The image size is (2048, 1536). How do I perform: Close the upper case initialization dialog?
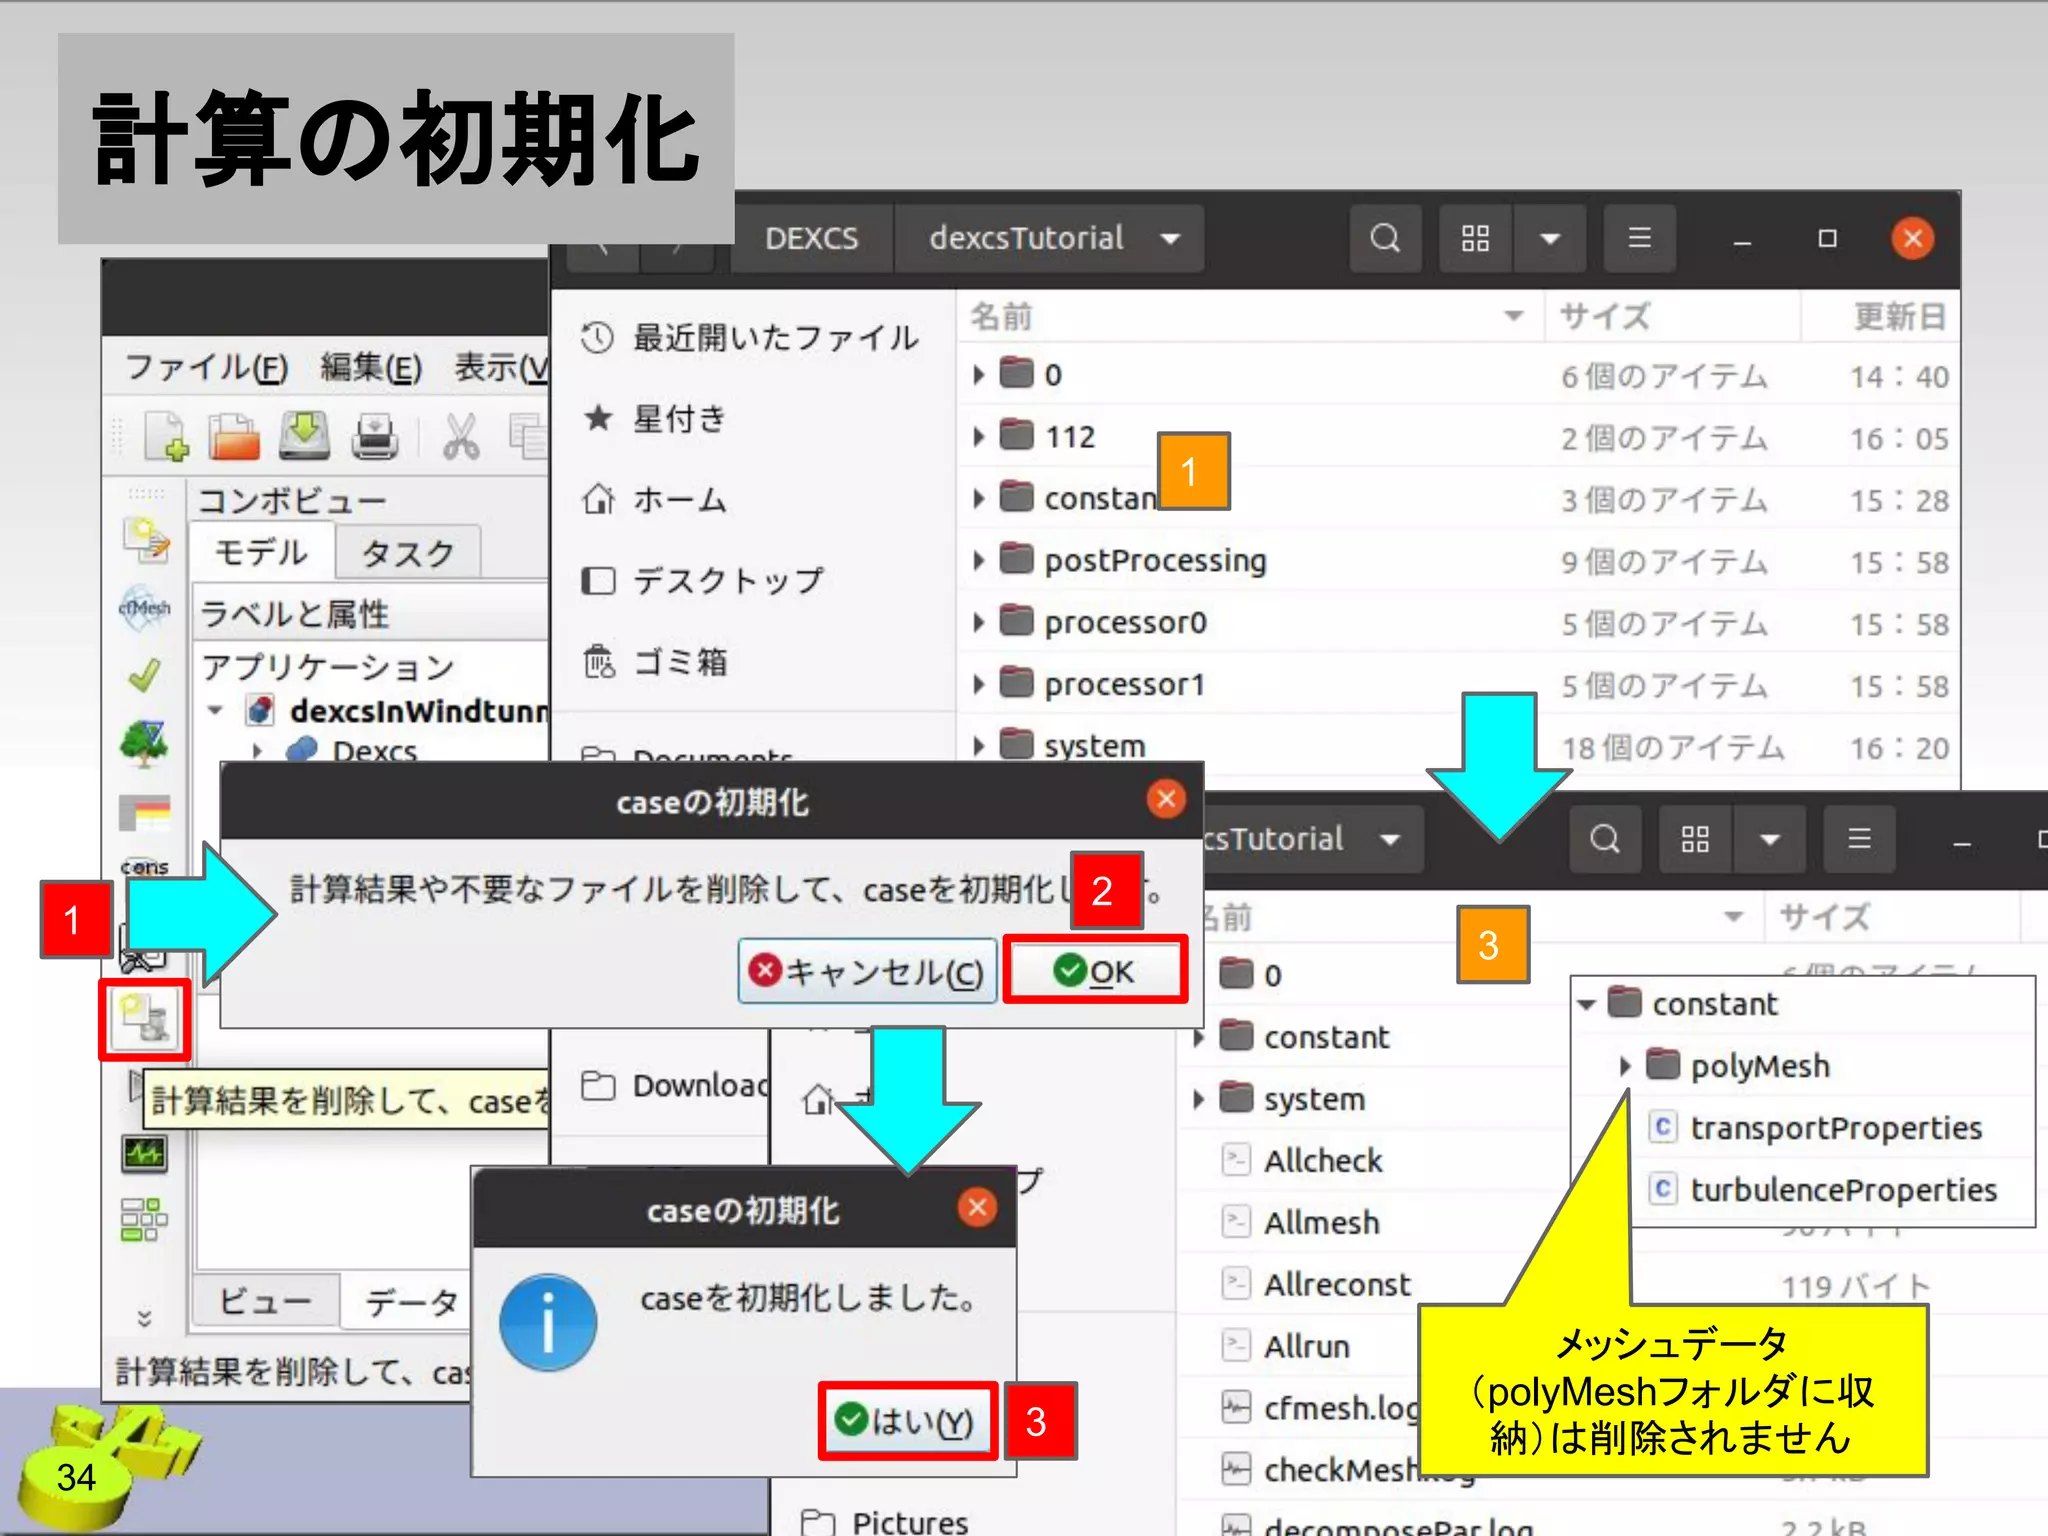click(x=1166, y=798)
